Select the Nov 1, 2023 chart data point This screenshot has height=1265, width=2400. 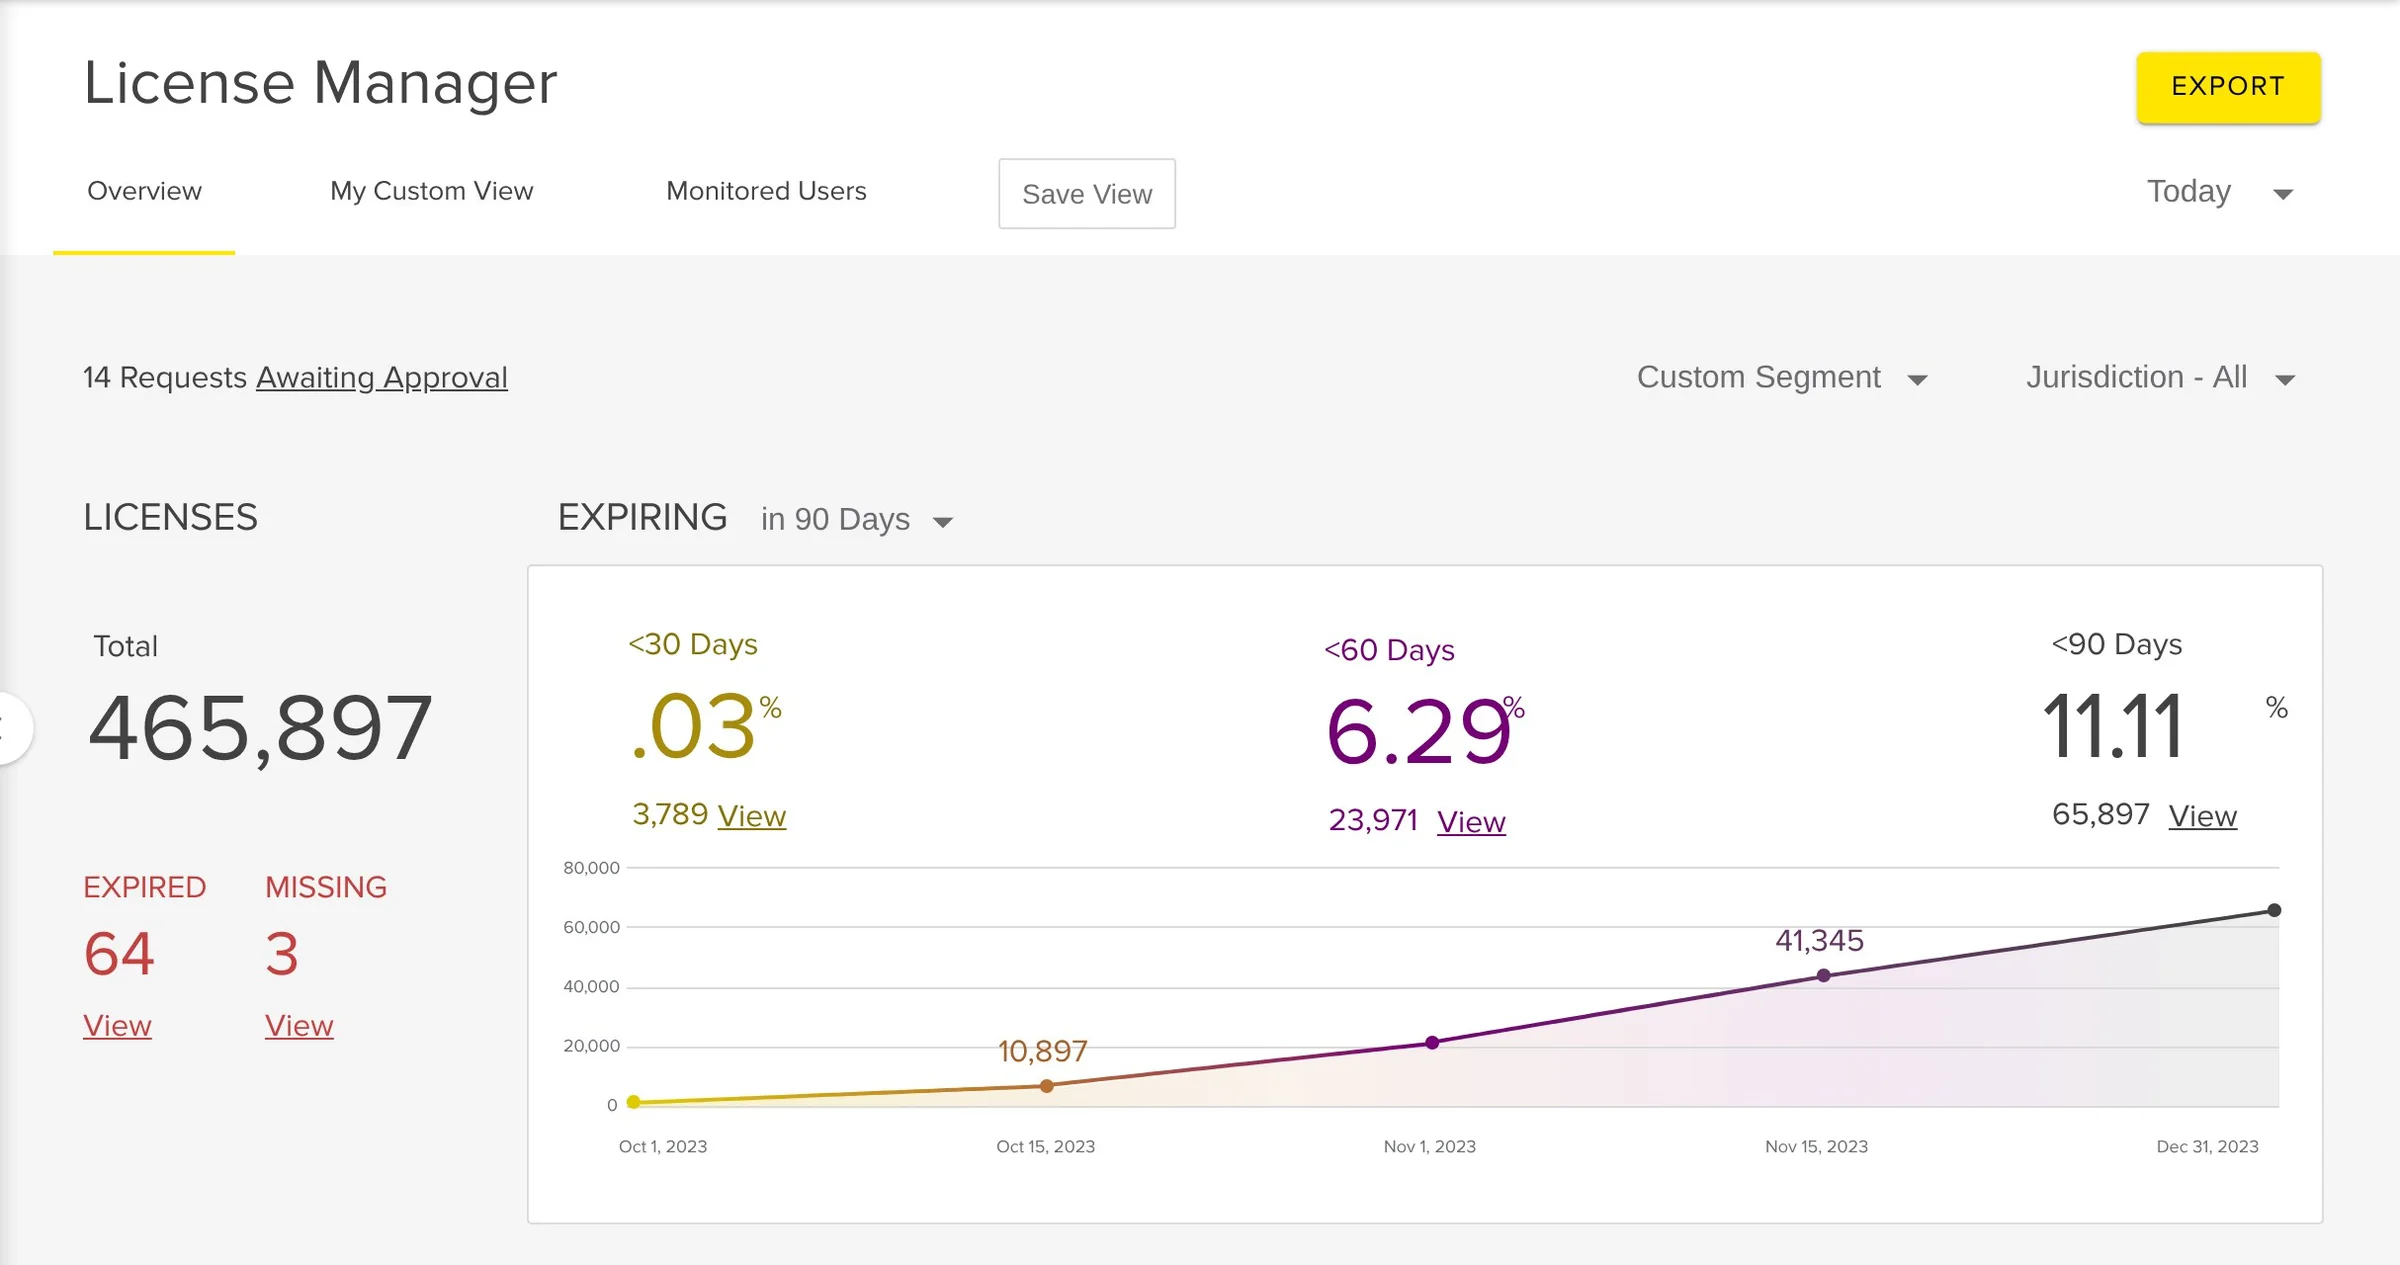pyautogui.click(x=1432, y=1042)
